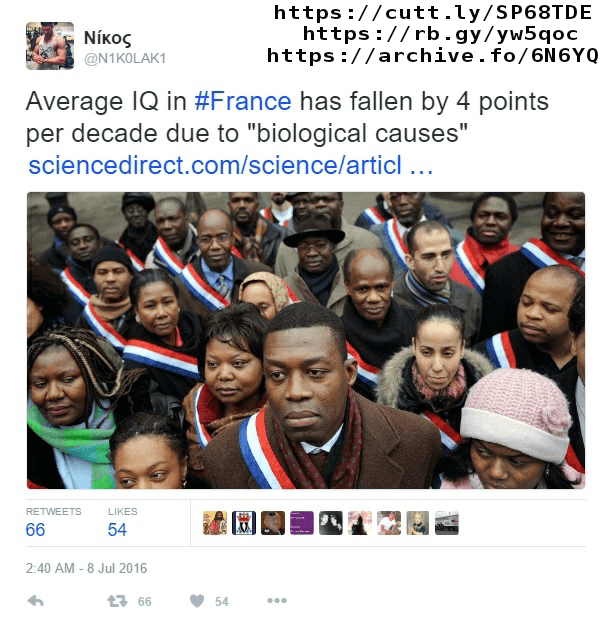Click the @N1K0LAK1 handle

pos(125,59)
